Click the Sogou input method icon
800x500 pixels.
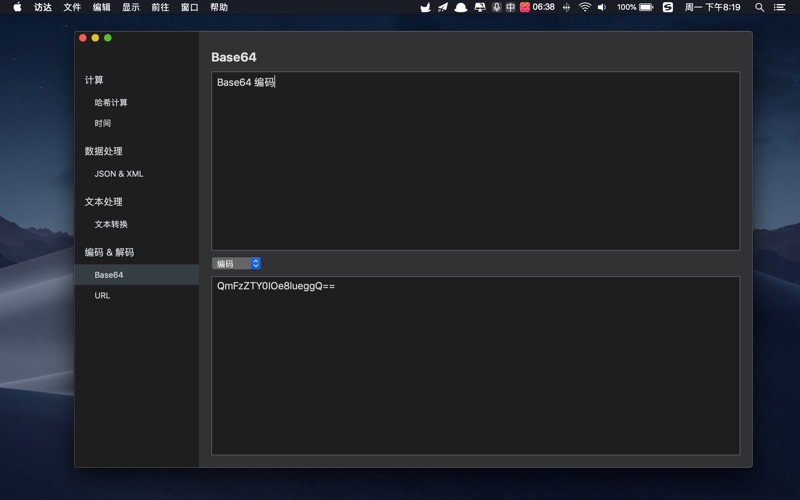(668, 7)
